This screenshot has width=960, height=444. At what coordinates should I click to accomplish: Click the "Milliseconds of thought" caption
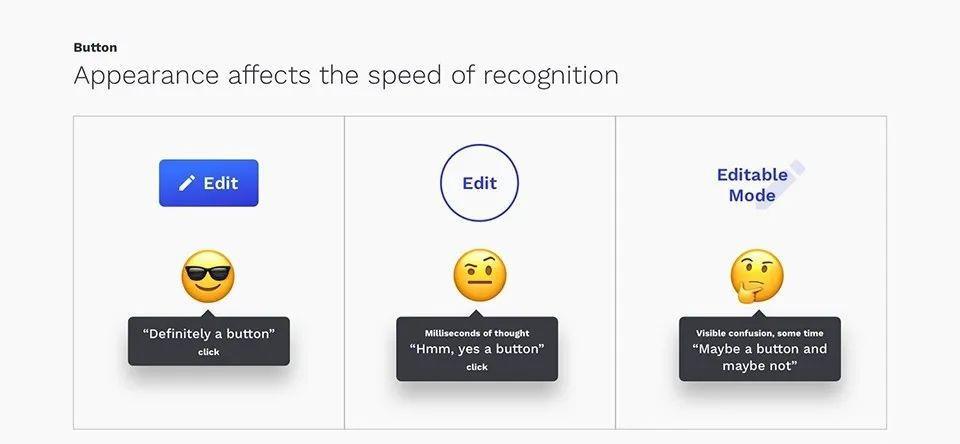(x=477, y=333)
